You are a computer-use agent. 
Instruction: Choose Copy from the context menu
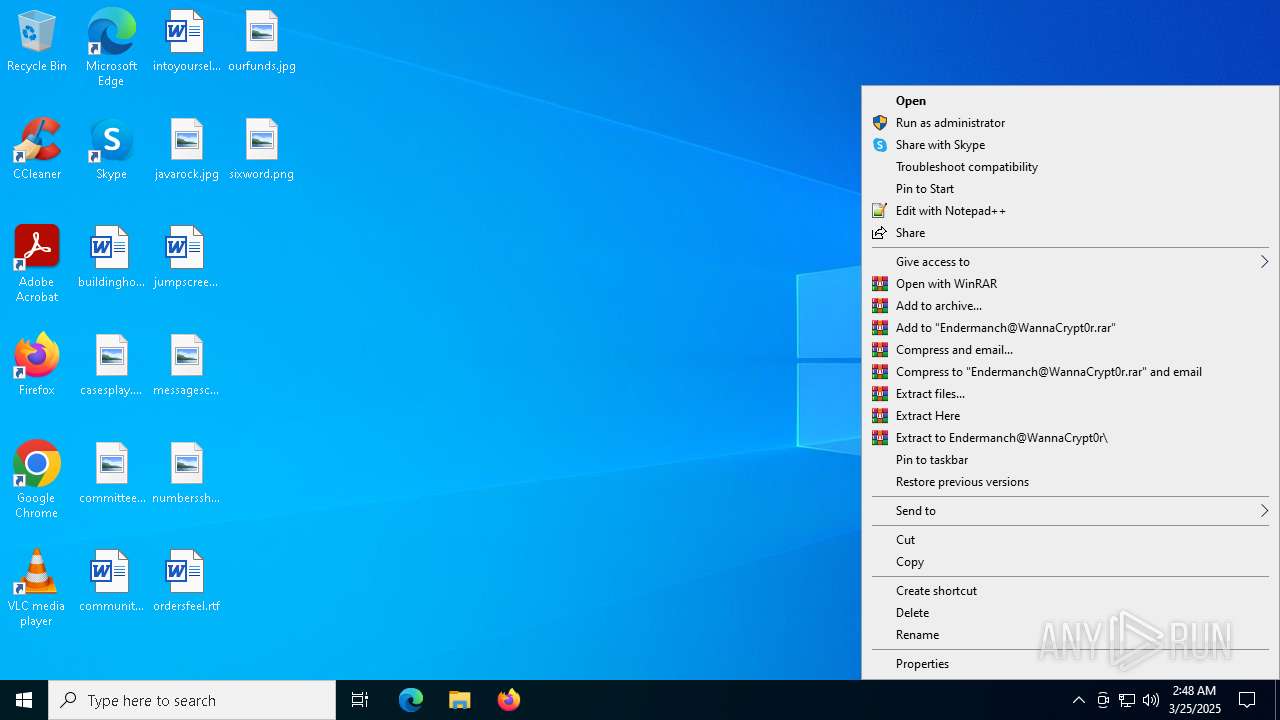pos(1070,562)
